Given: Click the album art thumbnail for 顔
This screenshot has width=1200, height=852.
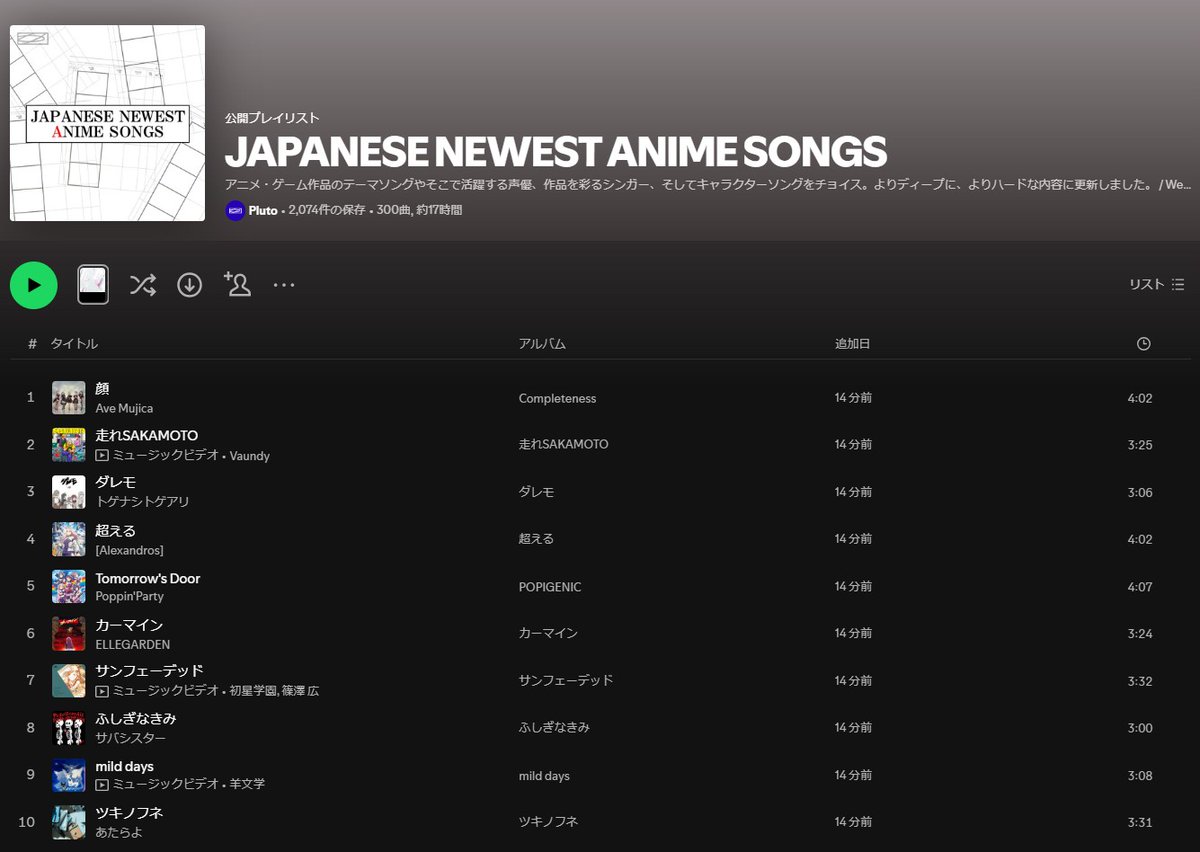Looking at the screenshot, I should (x=69, y=398).
